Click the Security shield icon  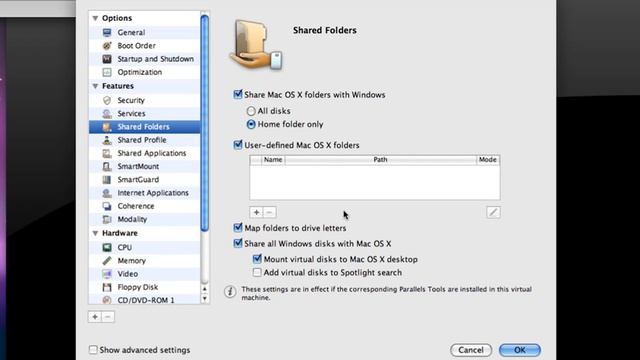pyautogui.click(x=107, y=100)
